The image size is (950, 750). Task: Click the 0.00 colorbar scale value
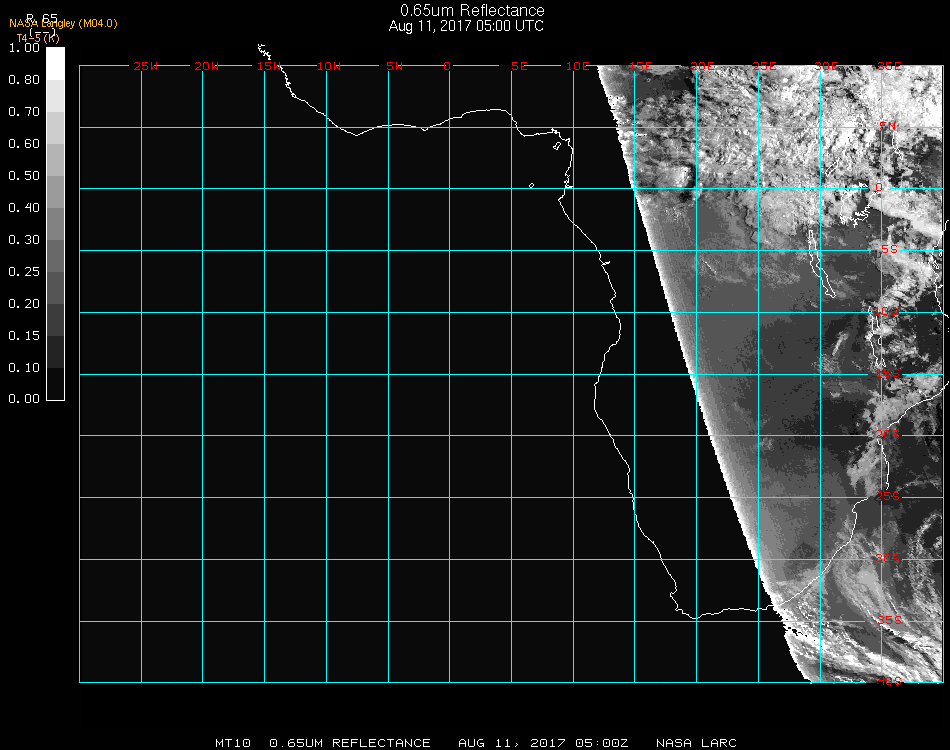click(x=24, y=399)
